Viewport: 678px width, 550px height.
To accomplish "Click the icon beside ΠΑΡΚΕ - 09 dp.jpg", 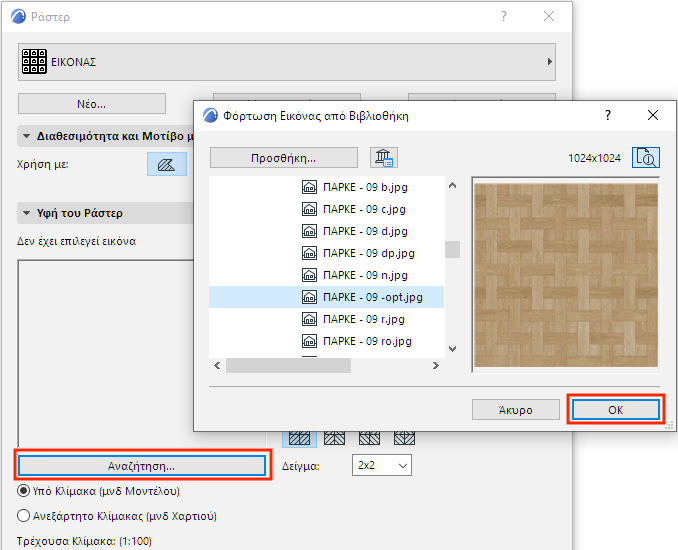I will (x=309, y=253).
